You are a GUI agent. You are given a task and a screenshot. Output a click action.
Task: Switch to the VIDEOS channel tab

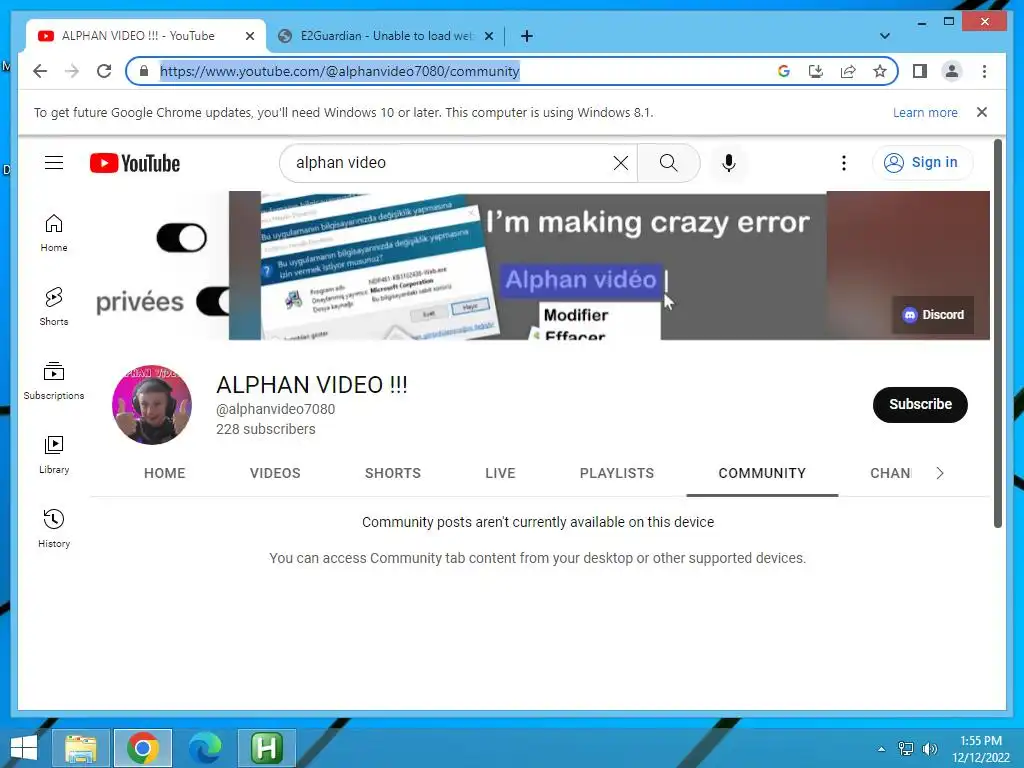(275, 473)
